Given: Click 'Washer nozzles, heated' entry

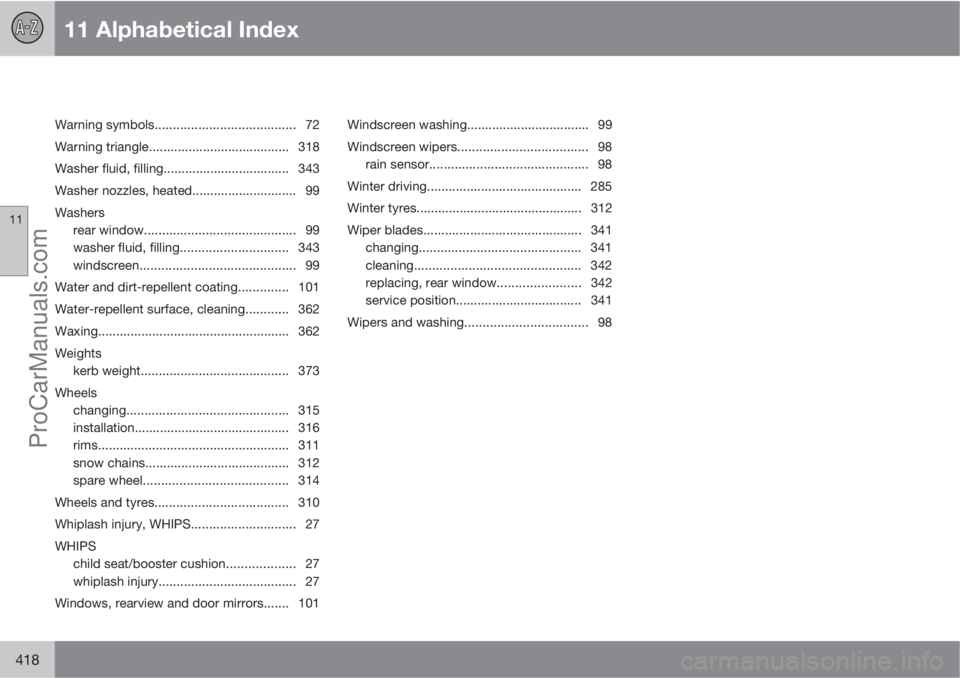Looking at the screenshot, I should 187,190.
